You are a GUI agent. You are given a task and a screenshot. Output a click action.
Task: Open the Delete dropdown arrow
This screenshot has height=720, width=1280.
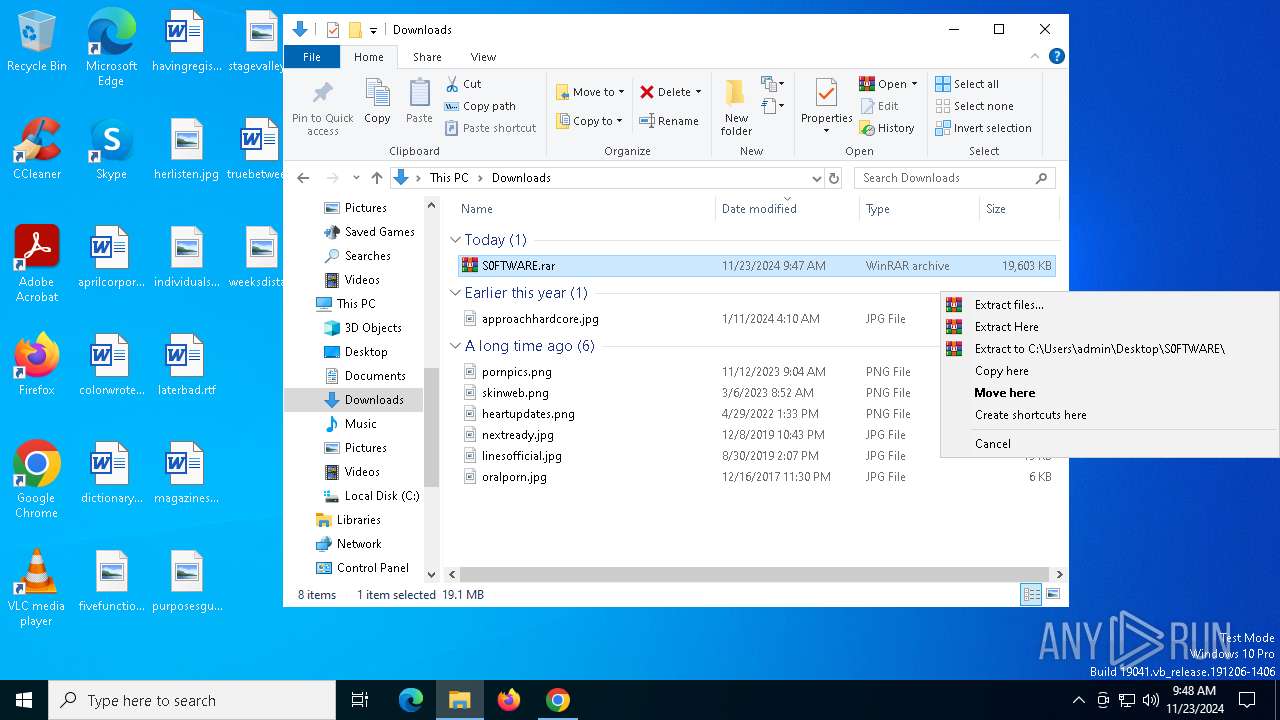pyautogui.click(x=698, y=92)
